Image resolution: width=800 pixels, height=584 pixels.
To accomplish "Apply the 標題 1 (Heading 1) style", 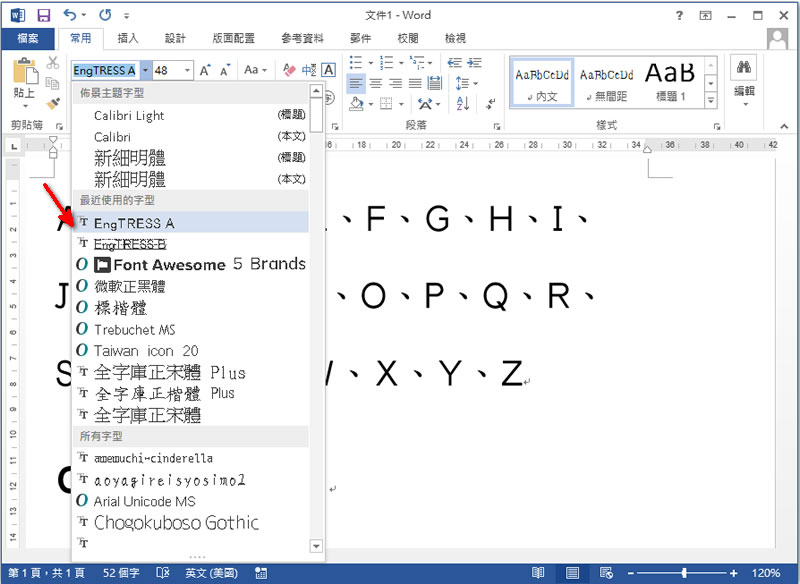I will (670, 83).
